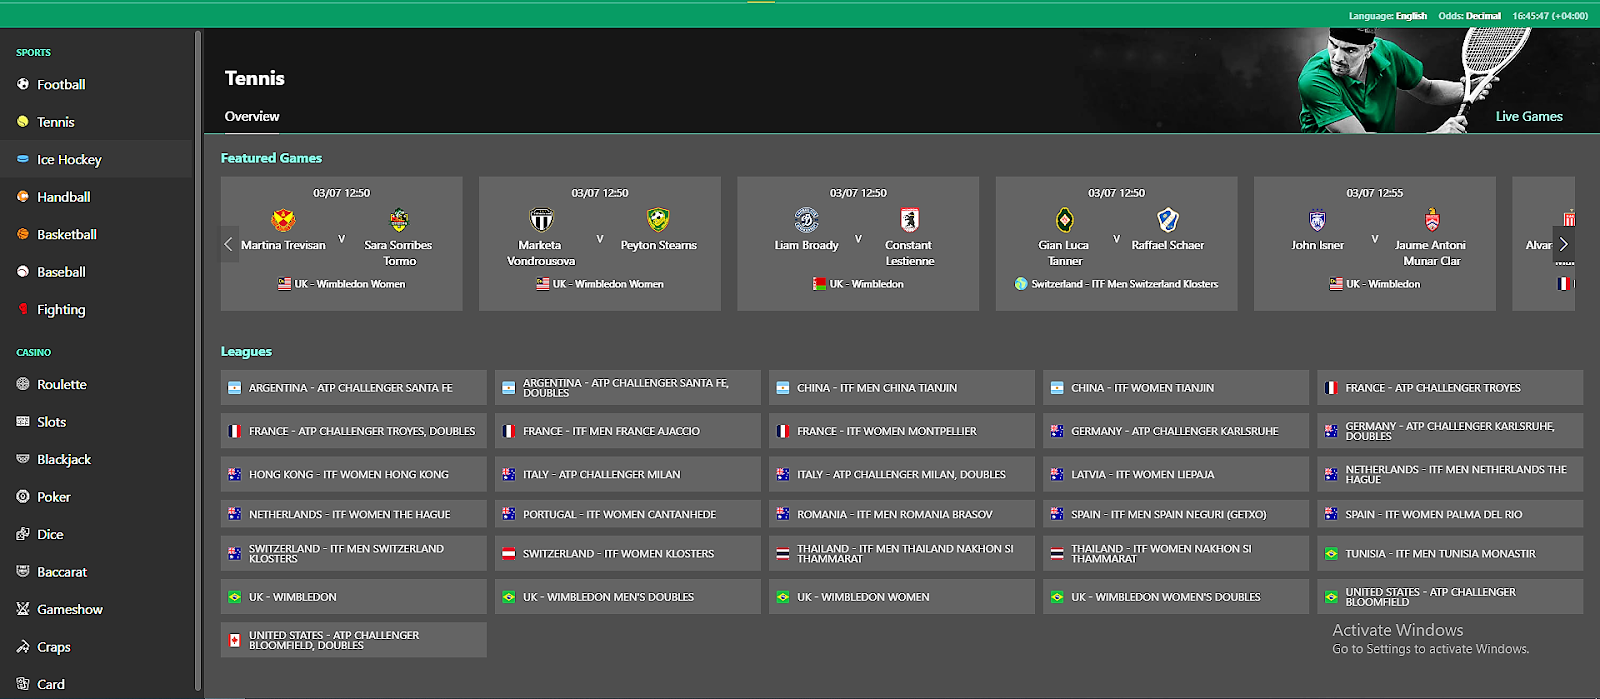Click the Slots machine icon
1600x699 pixels.
pyautogui.click(x=23, y=422)
